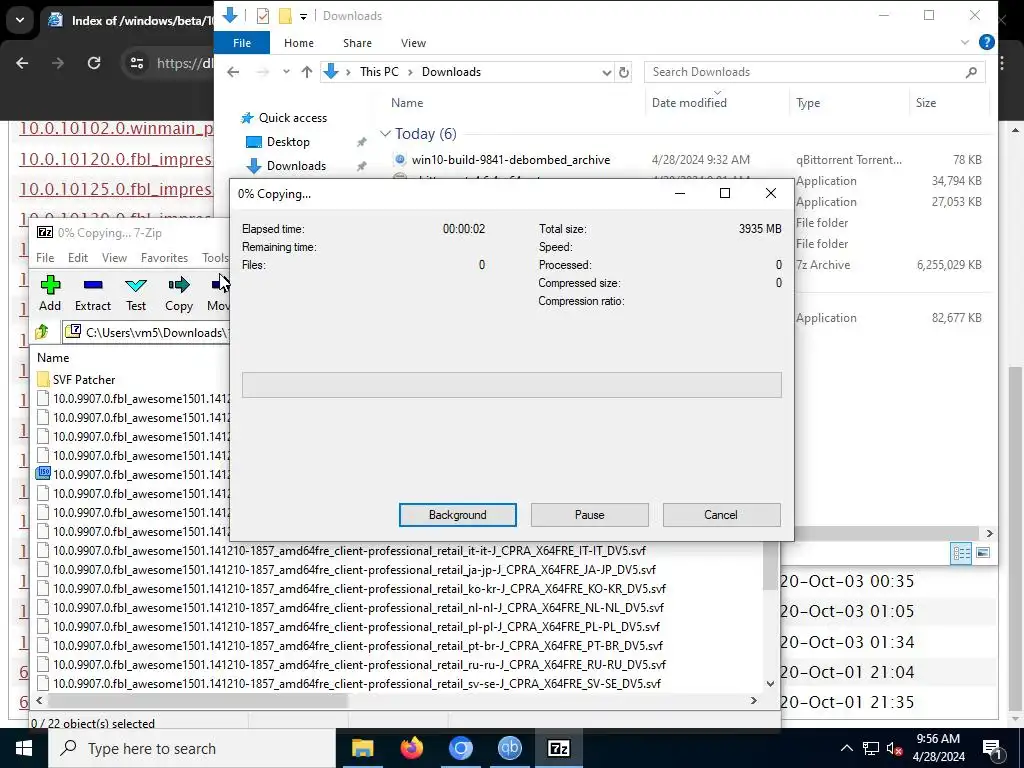Open the Explorer View tab

point(413,42)
